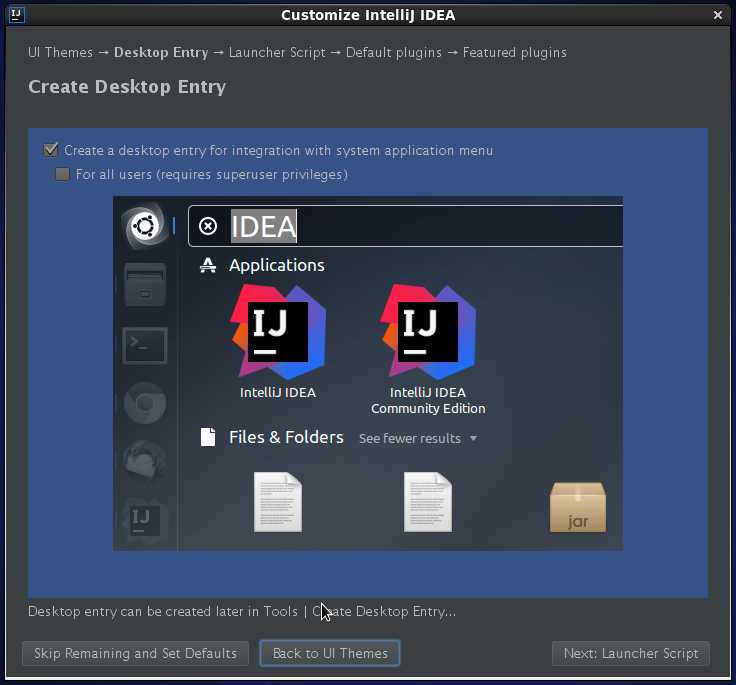Enable the For all users checkbox
The image size is (736, 685).
point(62,175)
